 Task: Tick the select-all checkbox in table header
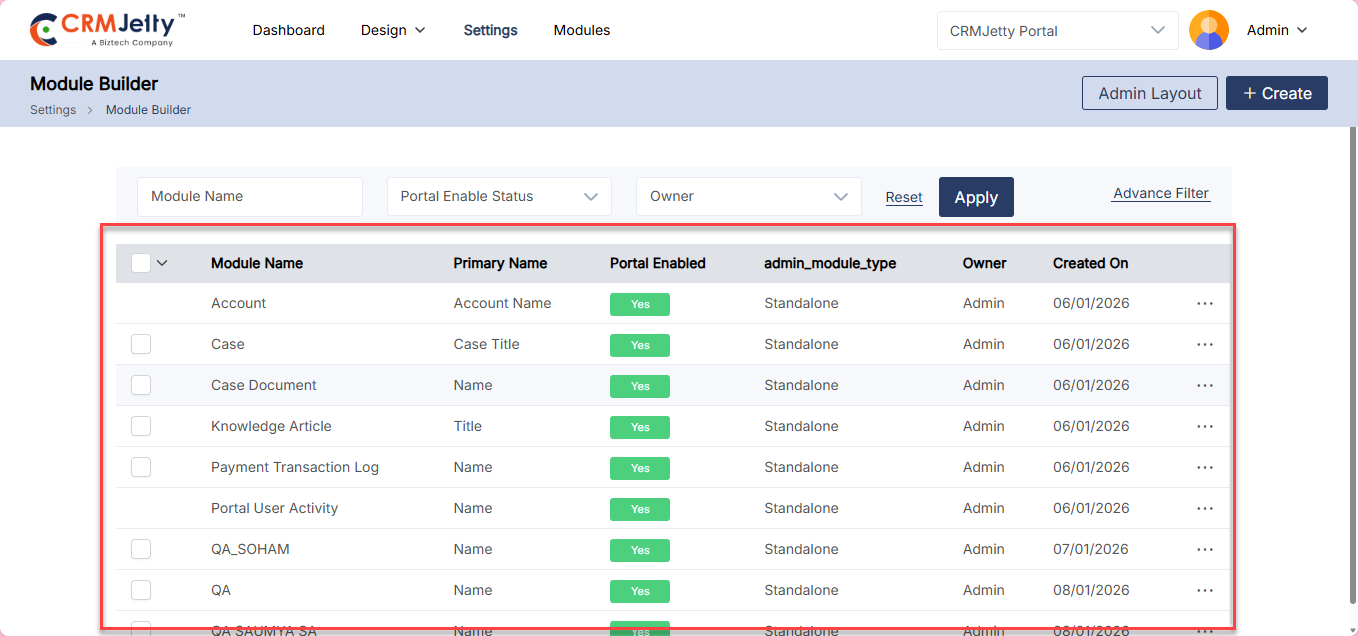tap(141, 263)
